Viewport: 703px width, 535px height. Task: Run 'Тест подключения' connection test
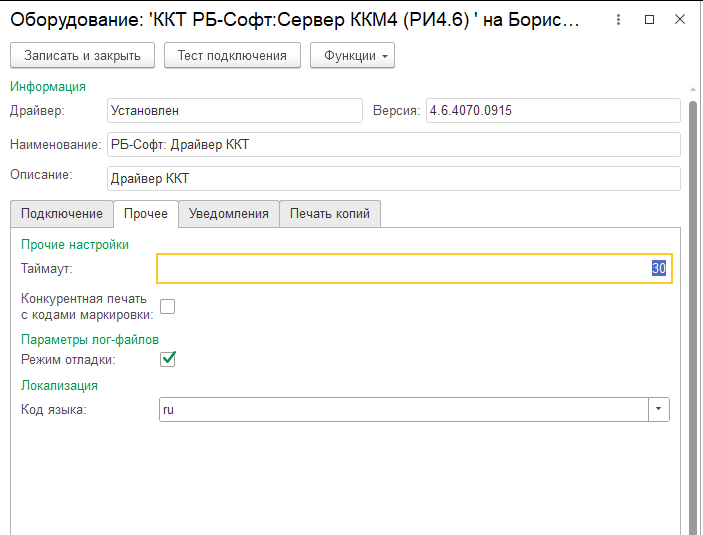(x=232, y=55)
